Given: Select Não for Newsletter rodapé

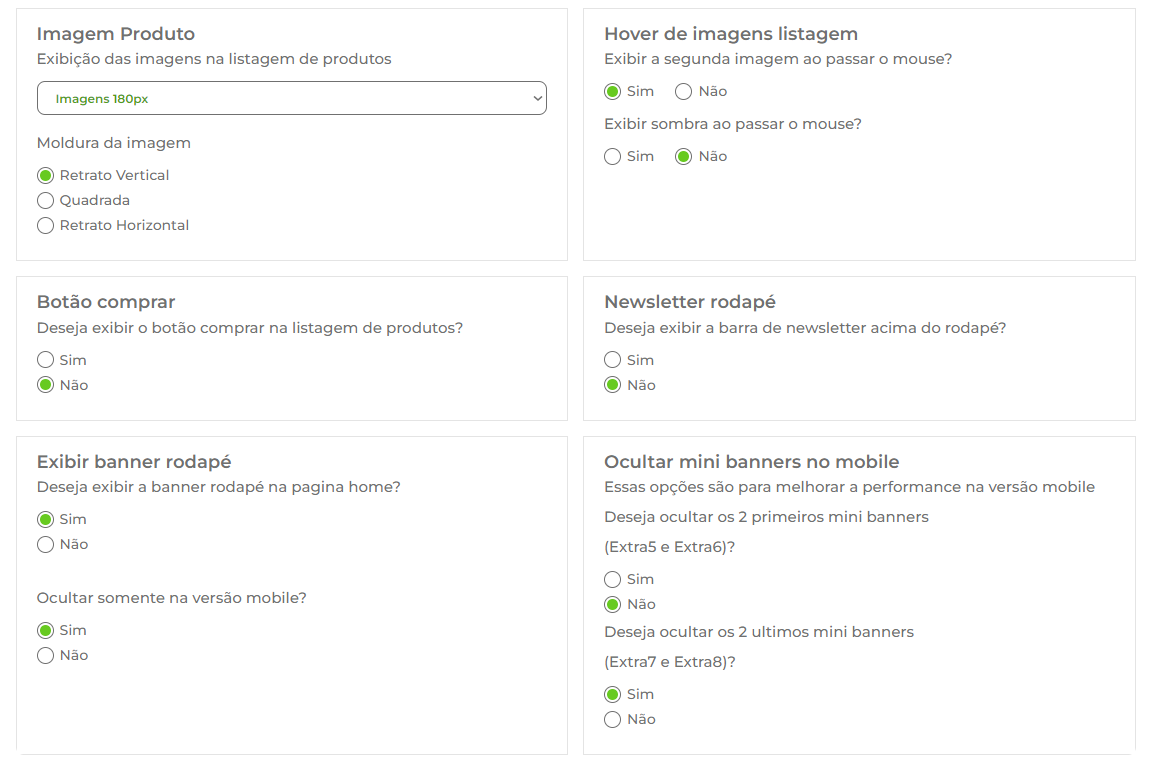Looking at the screenshot, I should [613, 385].
